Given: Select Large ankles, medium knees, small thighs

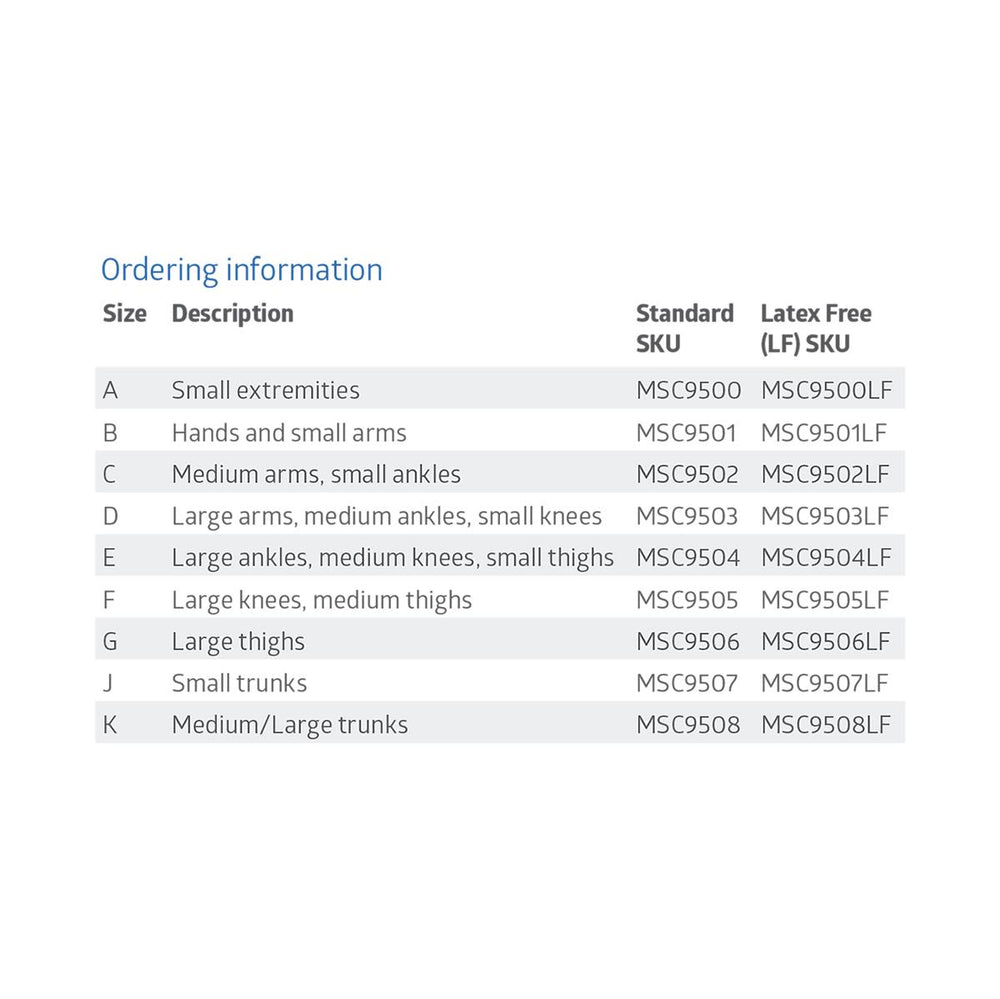Looking at the screenshot, I should [x=393, y=558].
